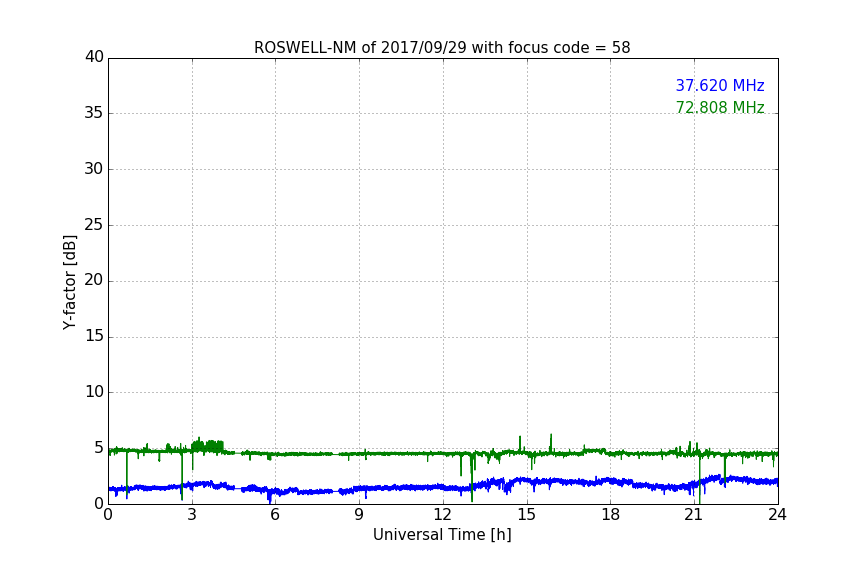Click the plot title 'ROSWELL-NM of 2017/09/29 with focus code = 58'
The height and width of the screenshot is (576, 864).
pyautogui.click(x=442, y=48)
